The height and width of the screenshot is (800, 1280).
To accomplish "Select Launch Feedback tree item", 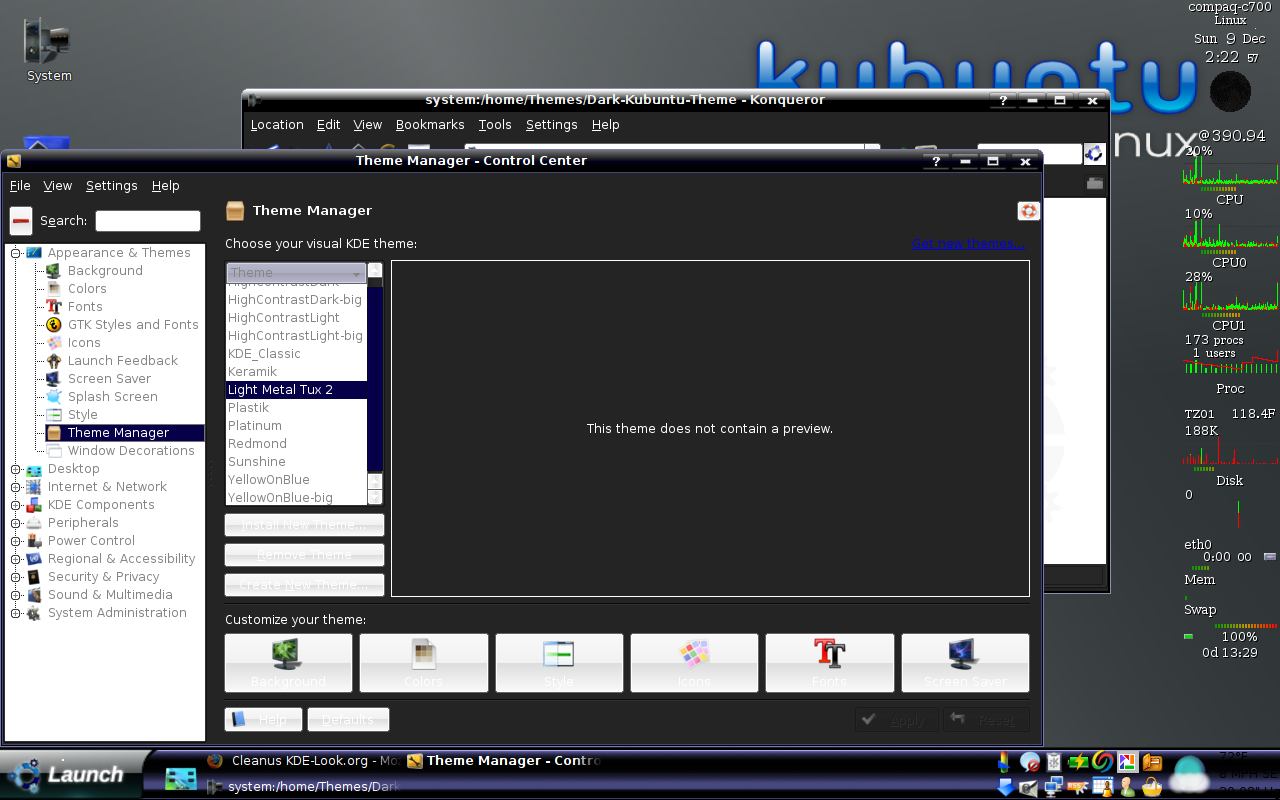I will click(122, 361).
